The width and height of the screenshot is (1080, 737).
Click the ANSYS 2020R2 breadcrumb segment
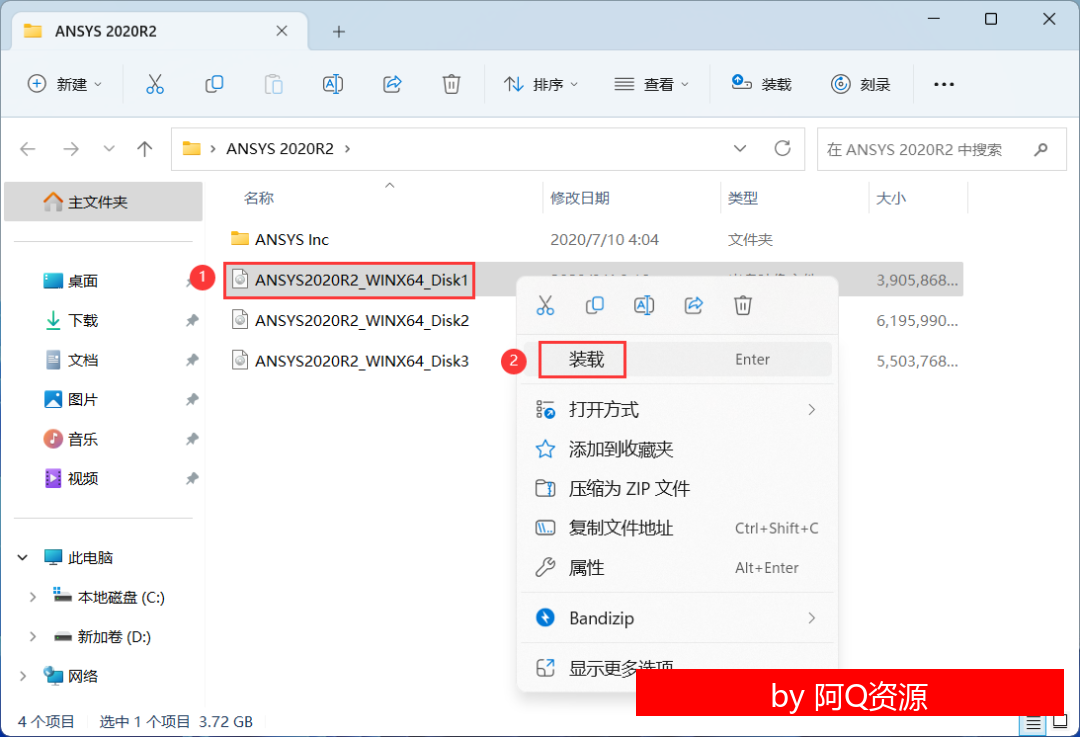[x=280, y=149]
